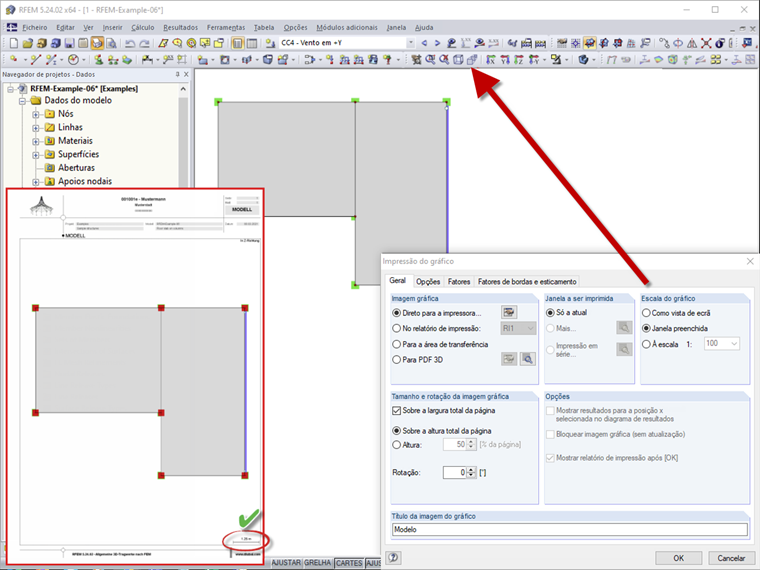Viewport: 760px width, 570px height.
Task: Open the scale 100 dropdown
Action: click(x=734, y=343)
